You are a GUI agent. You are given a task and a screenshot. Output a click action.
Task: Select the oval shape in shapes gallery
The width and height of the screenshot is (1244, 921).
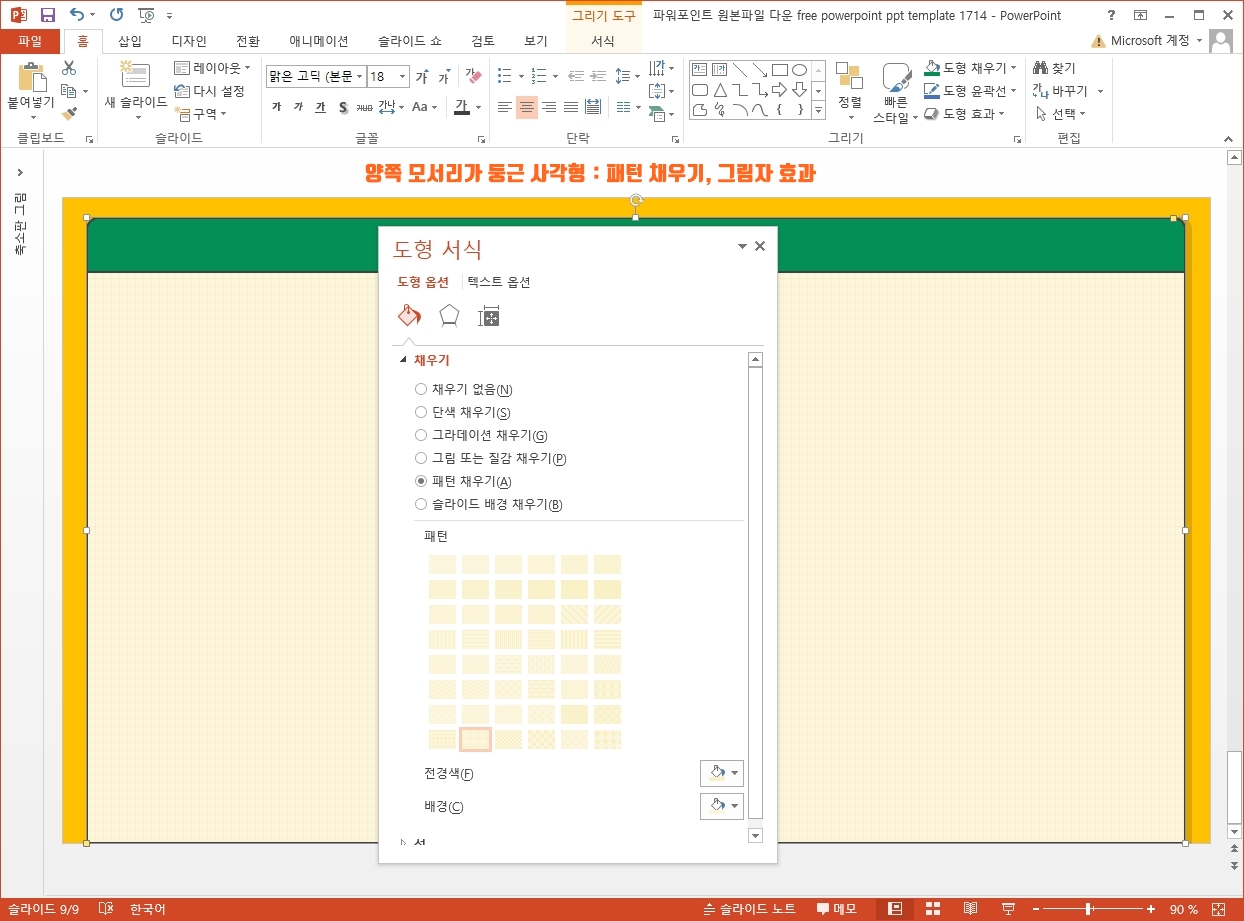coord(799,70)
